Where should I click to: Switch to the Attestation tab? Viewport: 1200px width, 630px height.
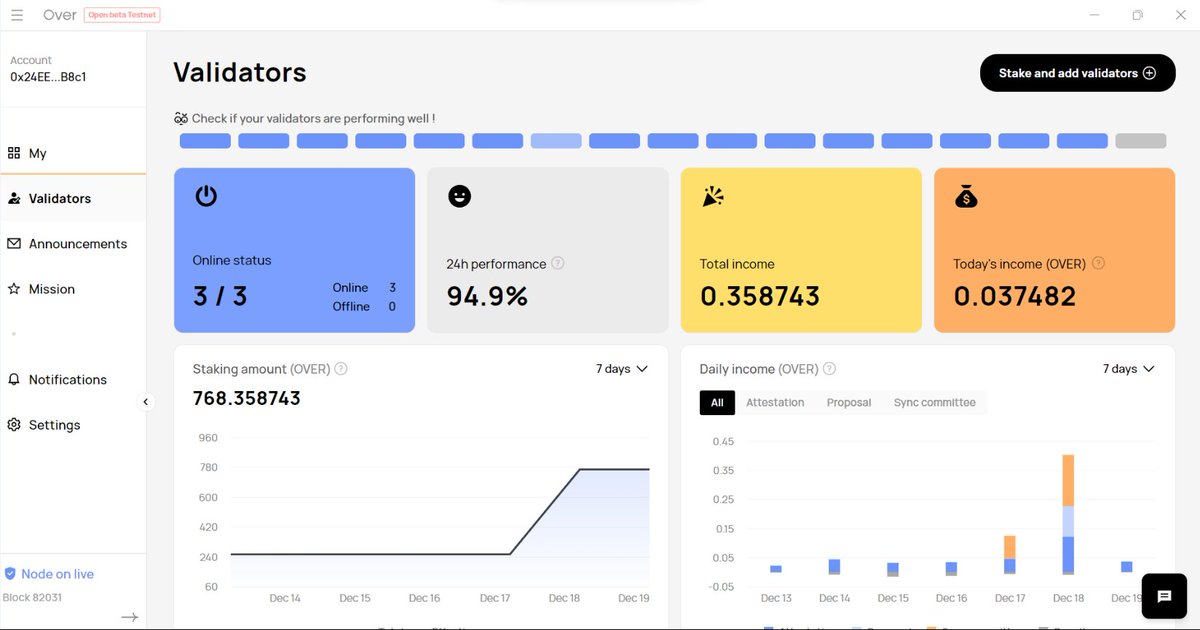pos(775,403)
